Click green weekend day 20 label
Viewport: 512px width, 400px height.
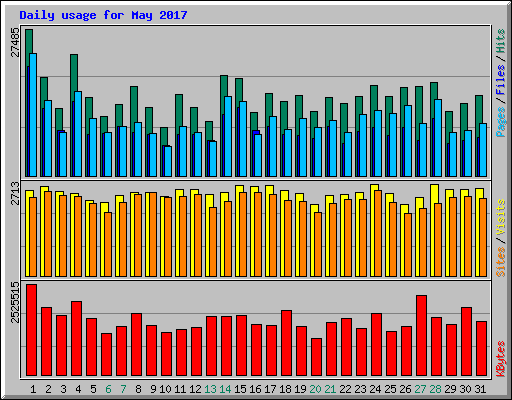(x=315, y=389)
